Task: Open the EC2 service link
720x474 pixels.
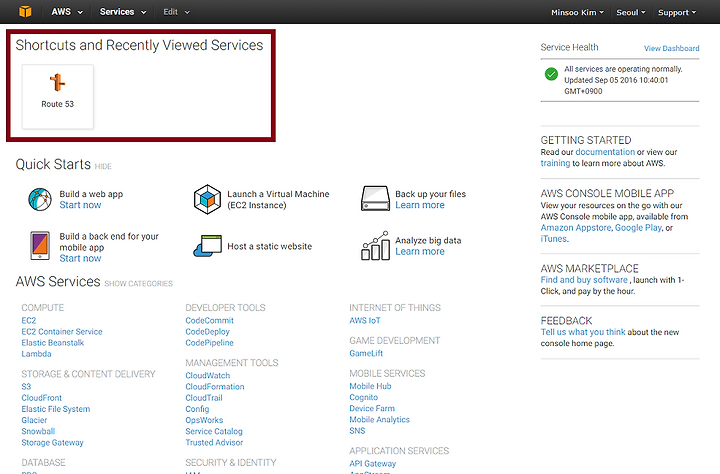Action: coord(28,320)
